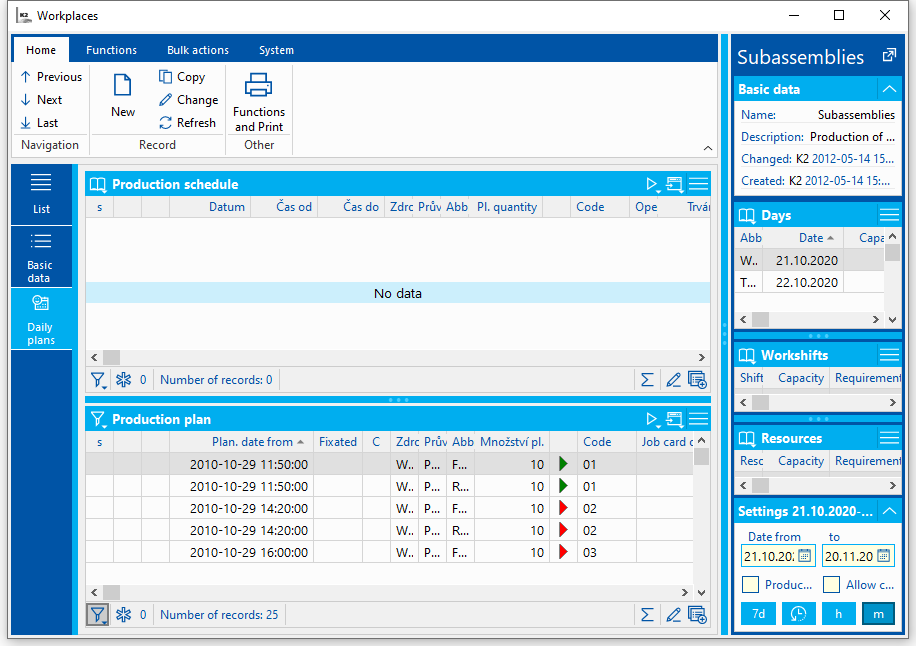Screen dimensions: 916x646
Task: Go to Next record
Action: [x=41, y=100]
